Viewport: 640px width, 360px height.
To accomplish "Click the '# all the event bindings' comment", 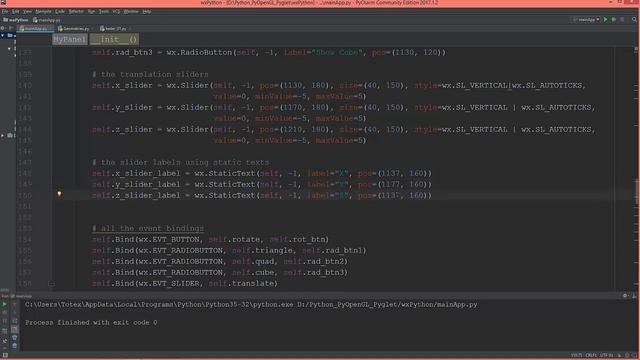I will (148, 228).
